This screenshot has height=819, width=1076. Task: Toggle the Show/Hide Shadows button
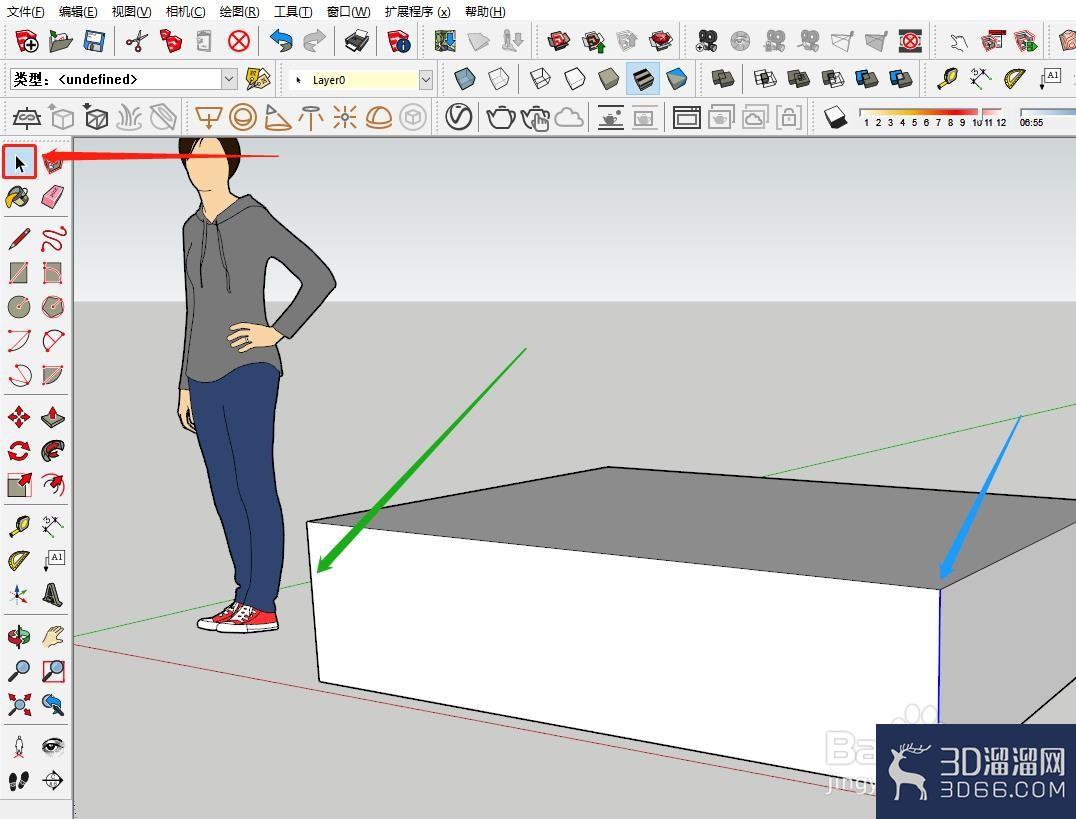pyautogui.click(x=835, y=117)
